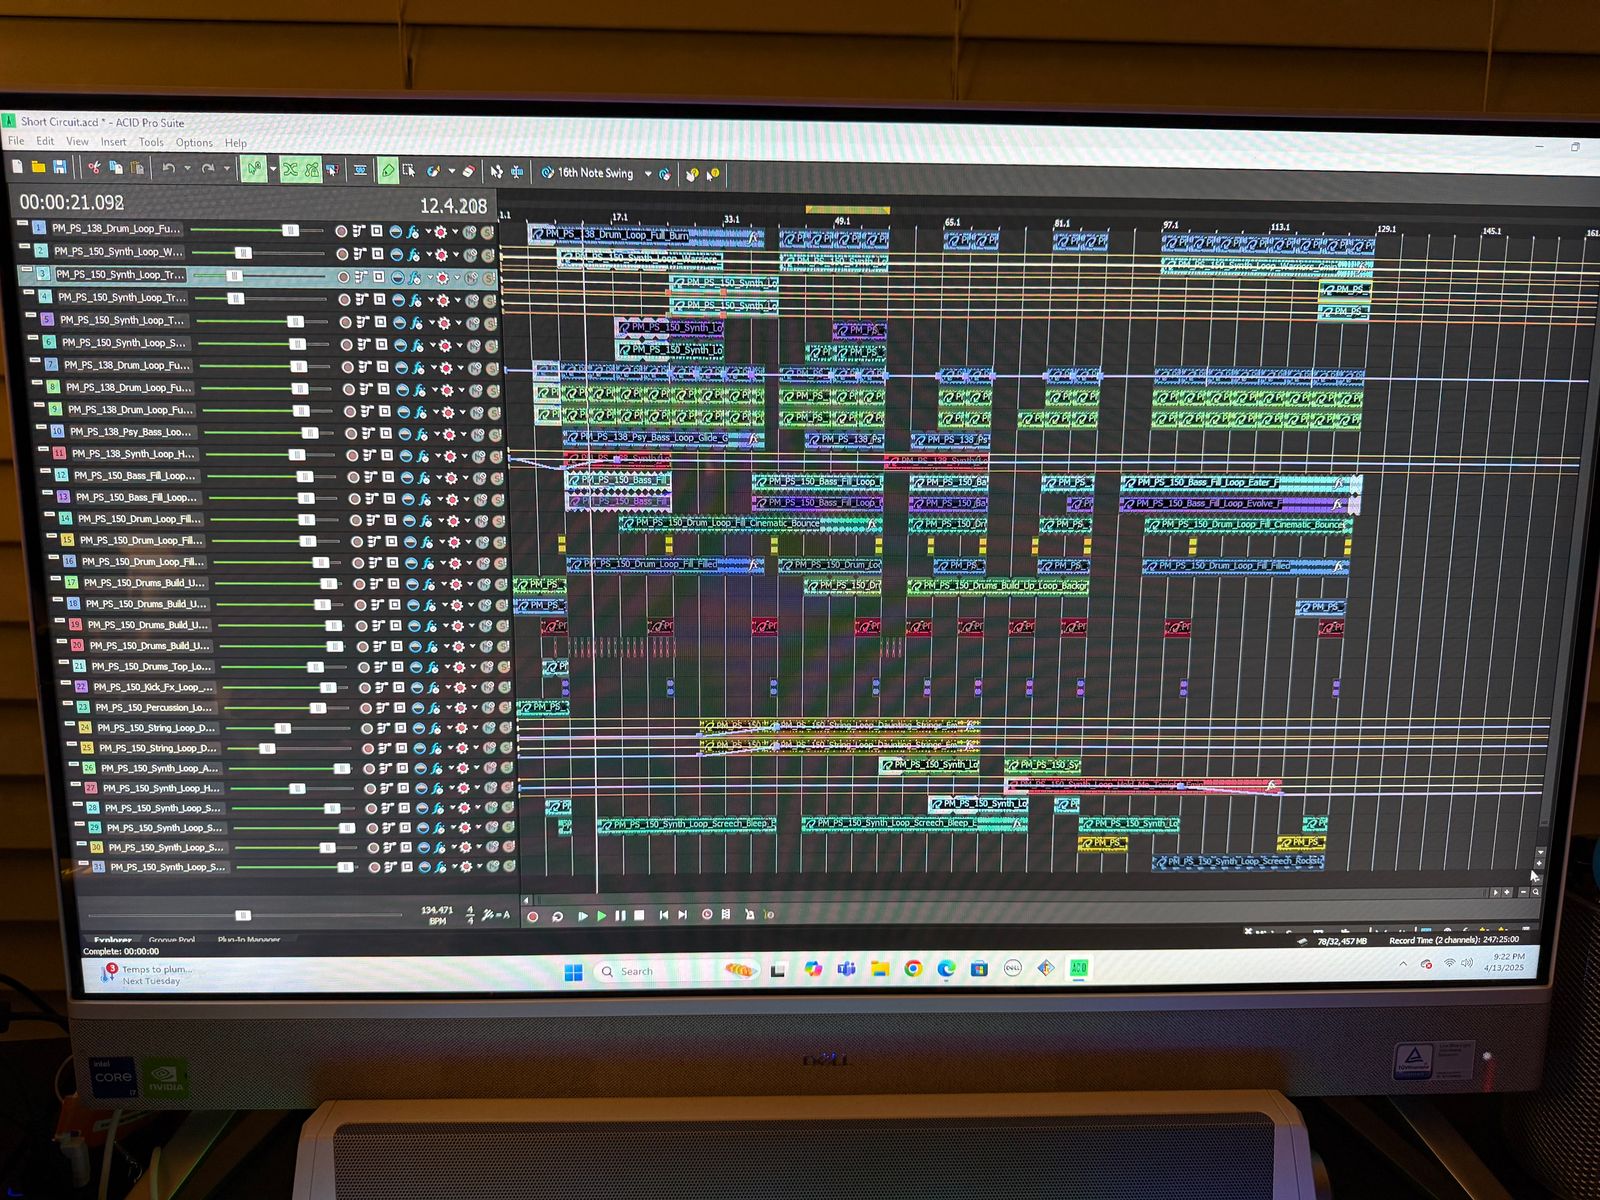This screenshot has height=1200, width=1600.
Task: Click the Stop playback button
Action: pos(639,915)
